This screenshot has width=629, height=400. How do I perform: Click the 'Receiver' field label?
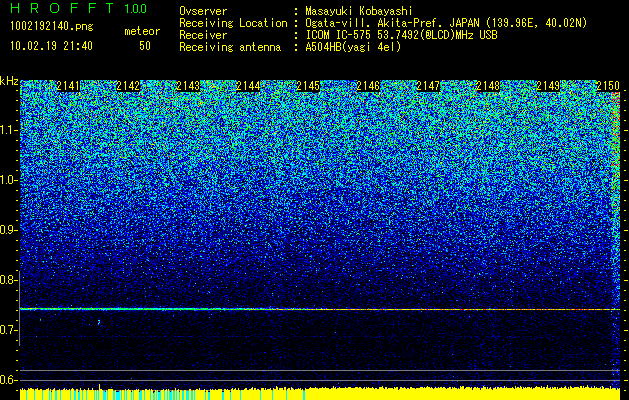pos(203,35)
